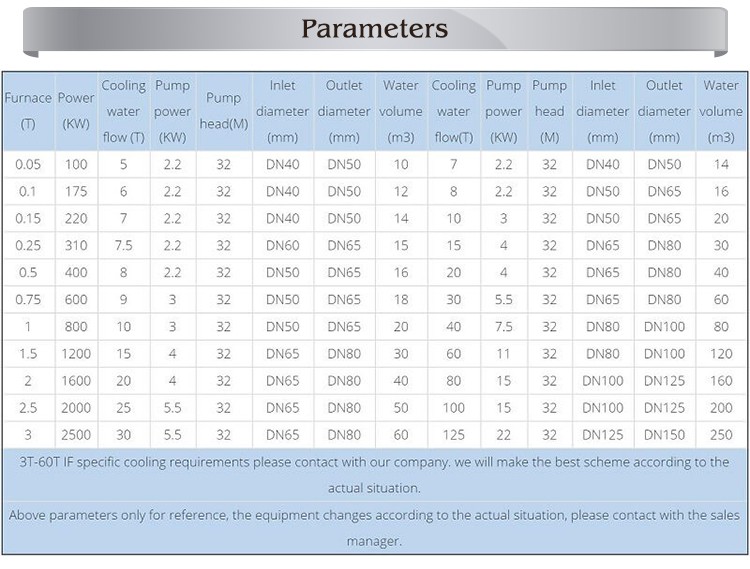Click the 22 pump power cell
The height and width of the screenshot is (569, 750).
(503, 434)
